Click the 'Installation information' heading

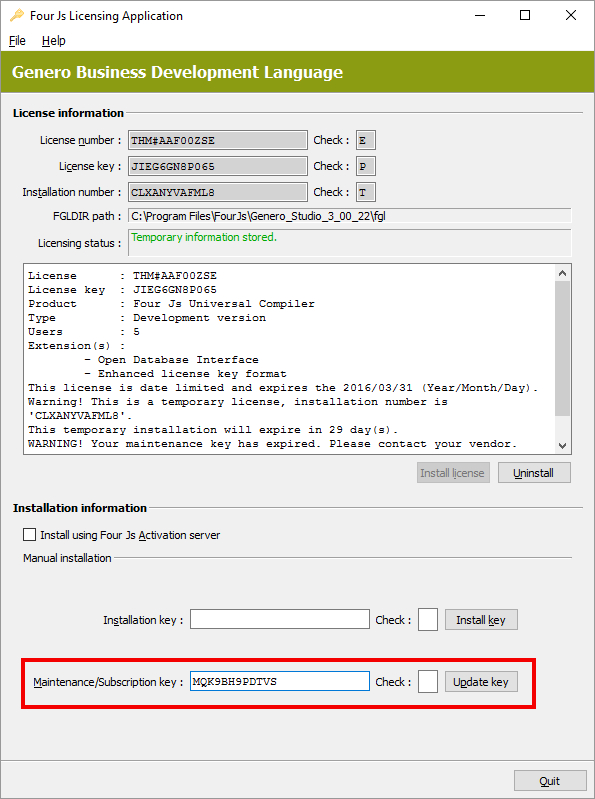coord(80,508)
